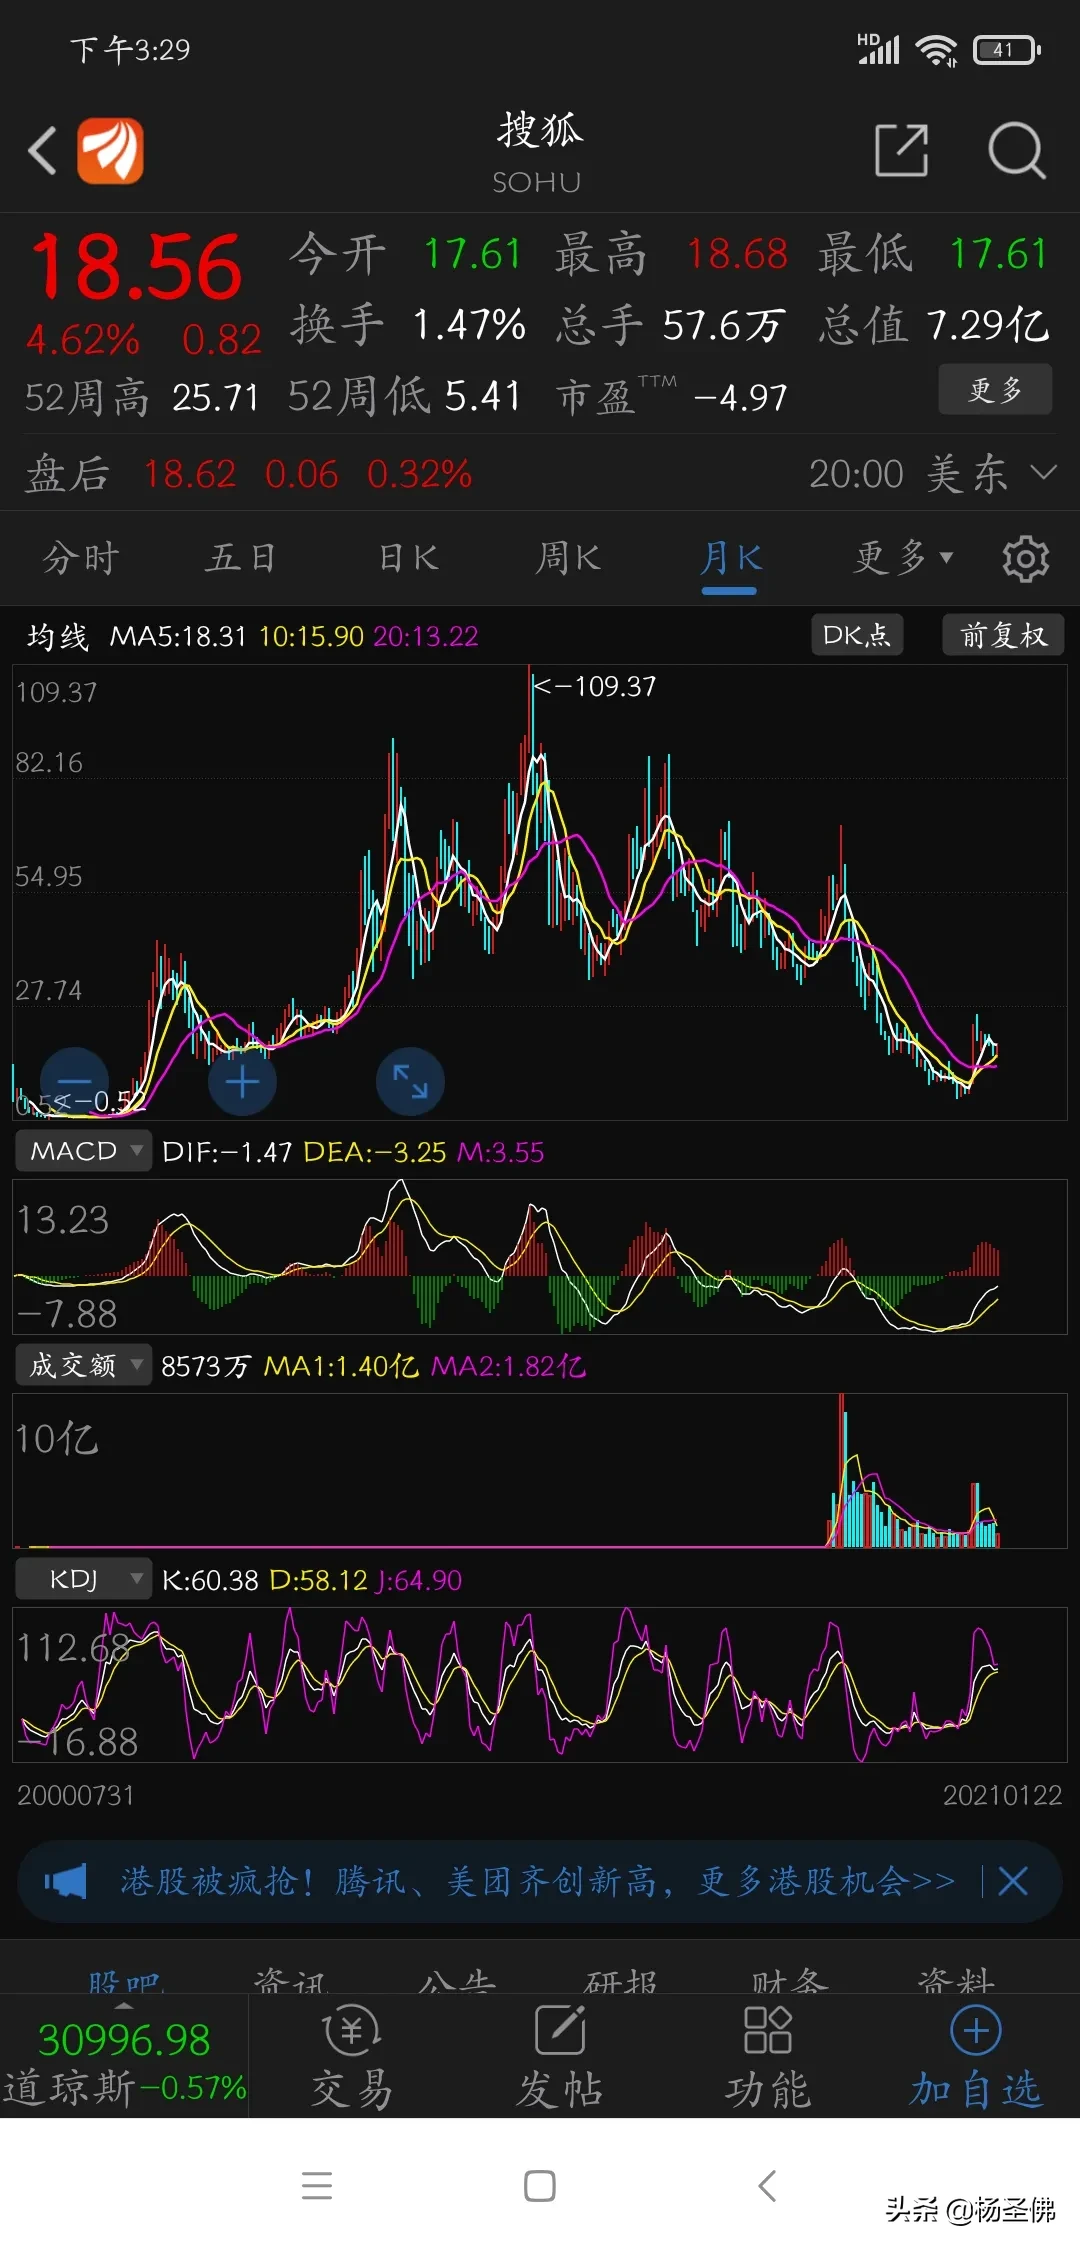Tap the megaphone announcement icon
This screenshot has height=2248, width=1080.
[66, 1881]
